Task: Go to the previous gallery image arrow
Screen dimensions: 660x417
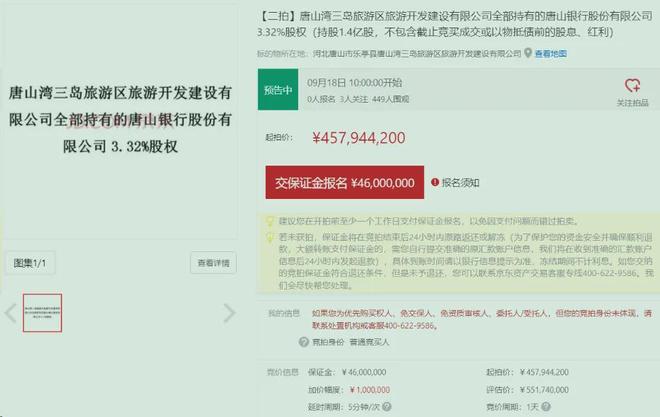Action: (x=11, y=313)
